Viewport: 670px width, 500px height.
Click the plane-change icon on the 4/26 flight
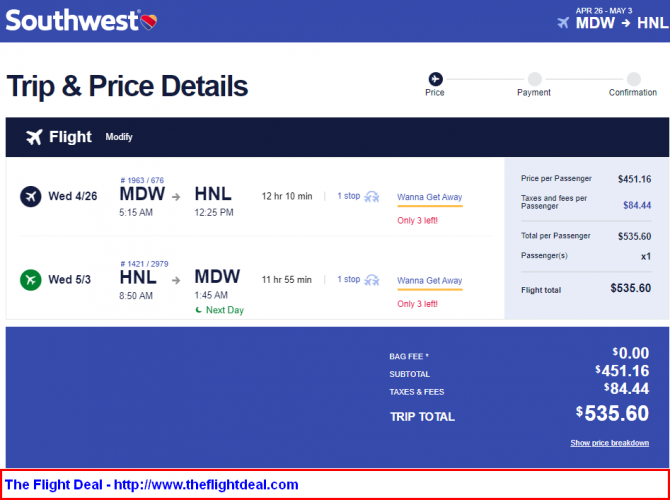coord(371,197)
